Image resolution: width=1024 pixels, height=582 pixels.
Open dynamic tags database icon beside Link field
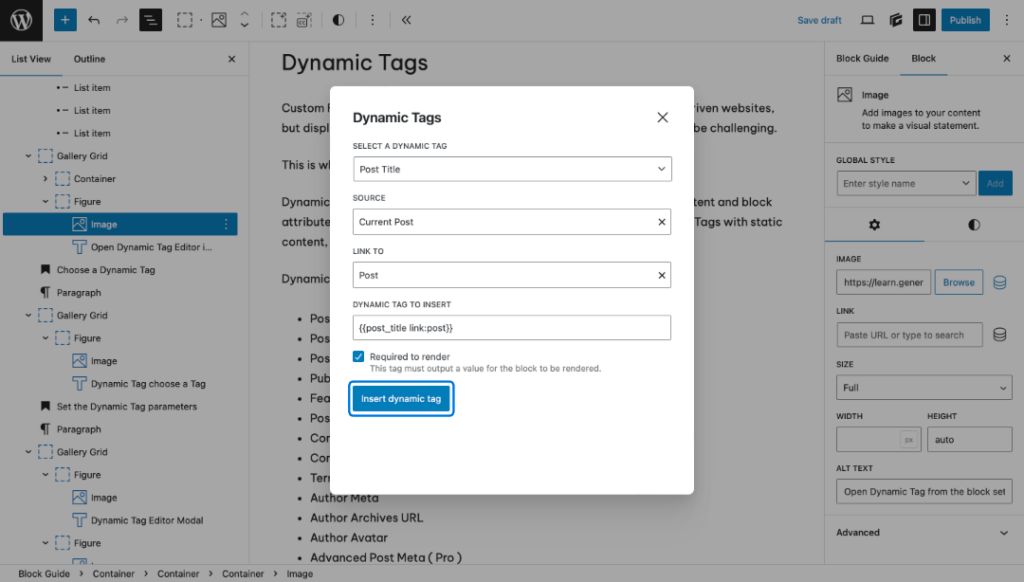(1000, 334)
